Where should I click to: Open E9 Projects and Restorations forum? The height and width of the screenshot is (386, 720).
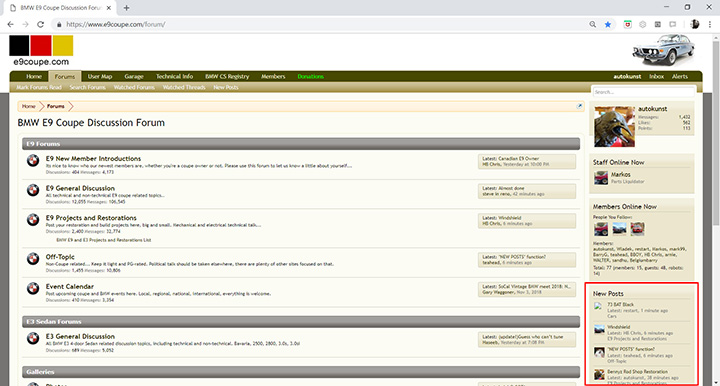point(91,218)
